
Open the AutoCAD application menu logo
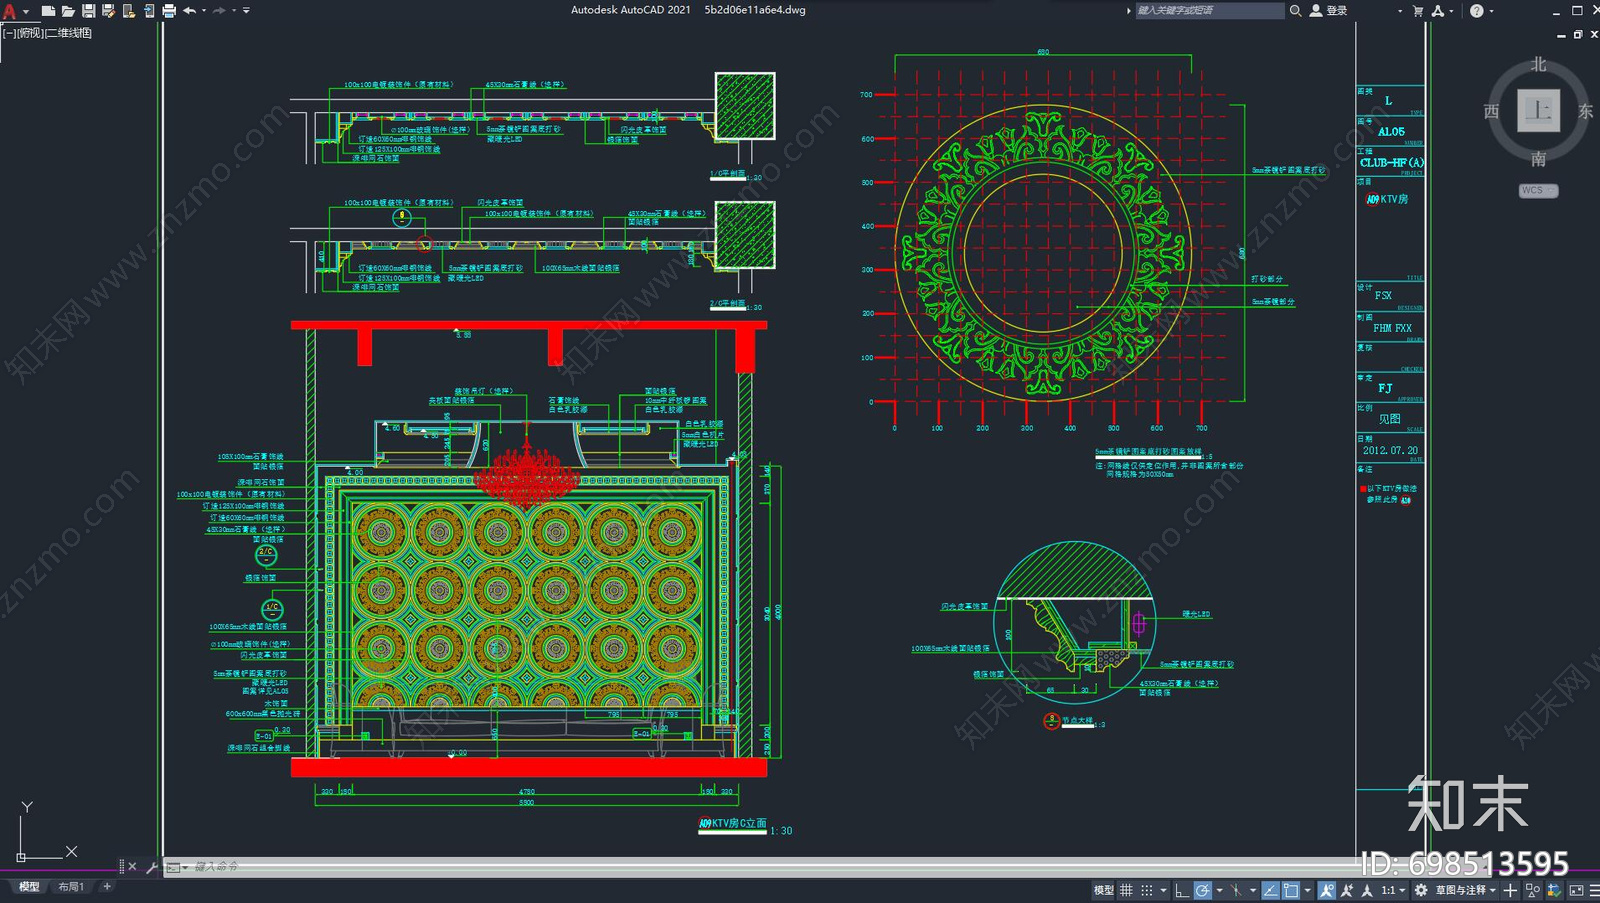tap(10, 11)
